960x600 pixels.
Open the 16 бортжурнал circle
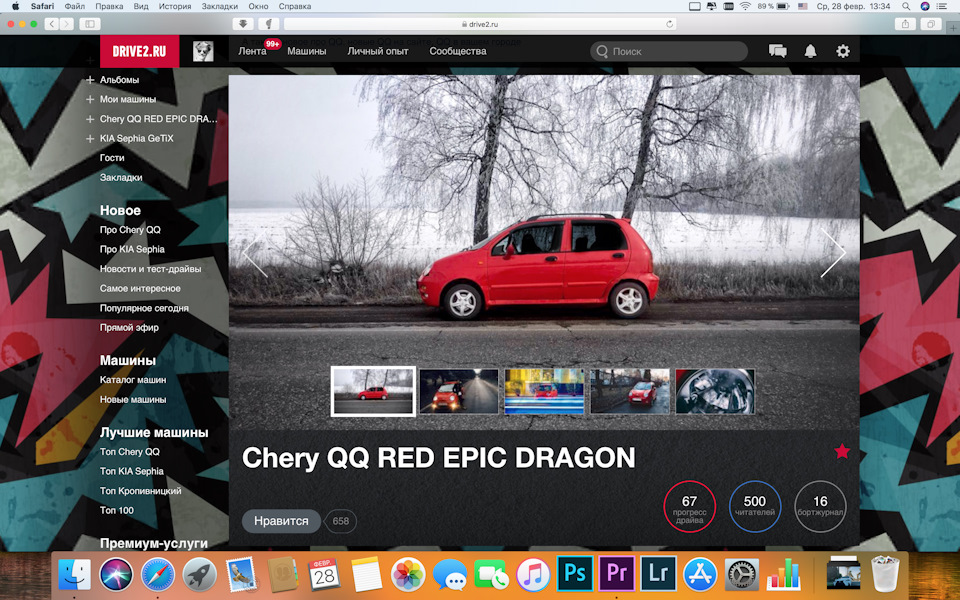click(820, 507)
